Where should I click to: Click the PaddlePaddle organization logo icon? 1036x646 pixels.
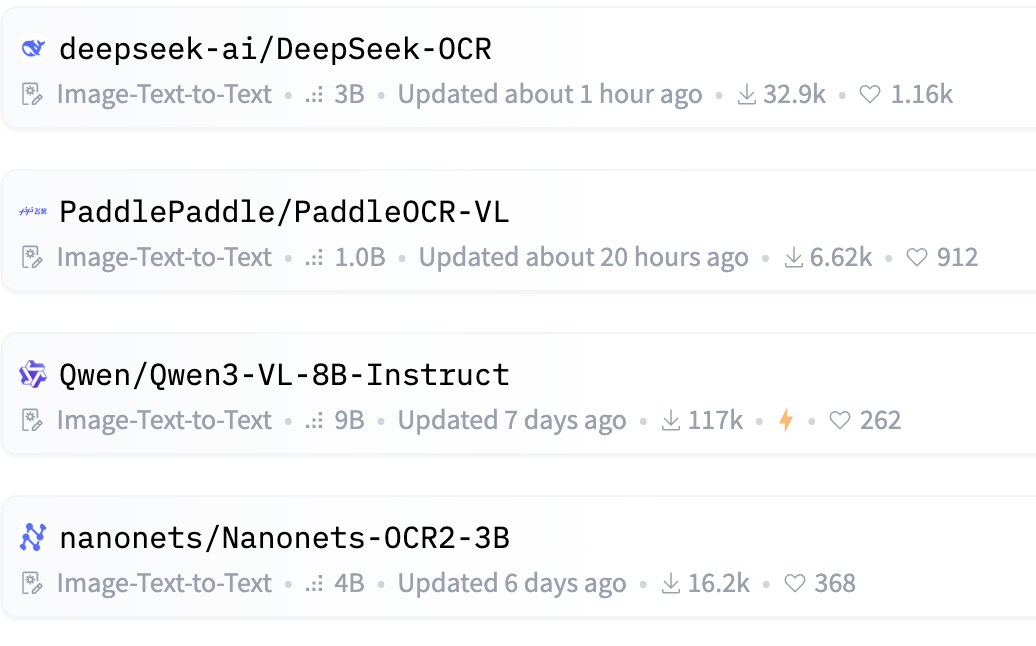pos(33,211)
